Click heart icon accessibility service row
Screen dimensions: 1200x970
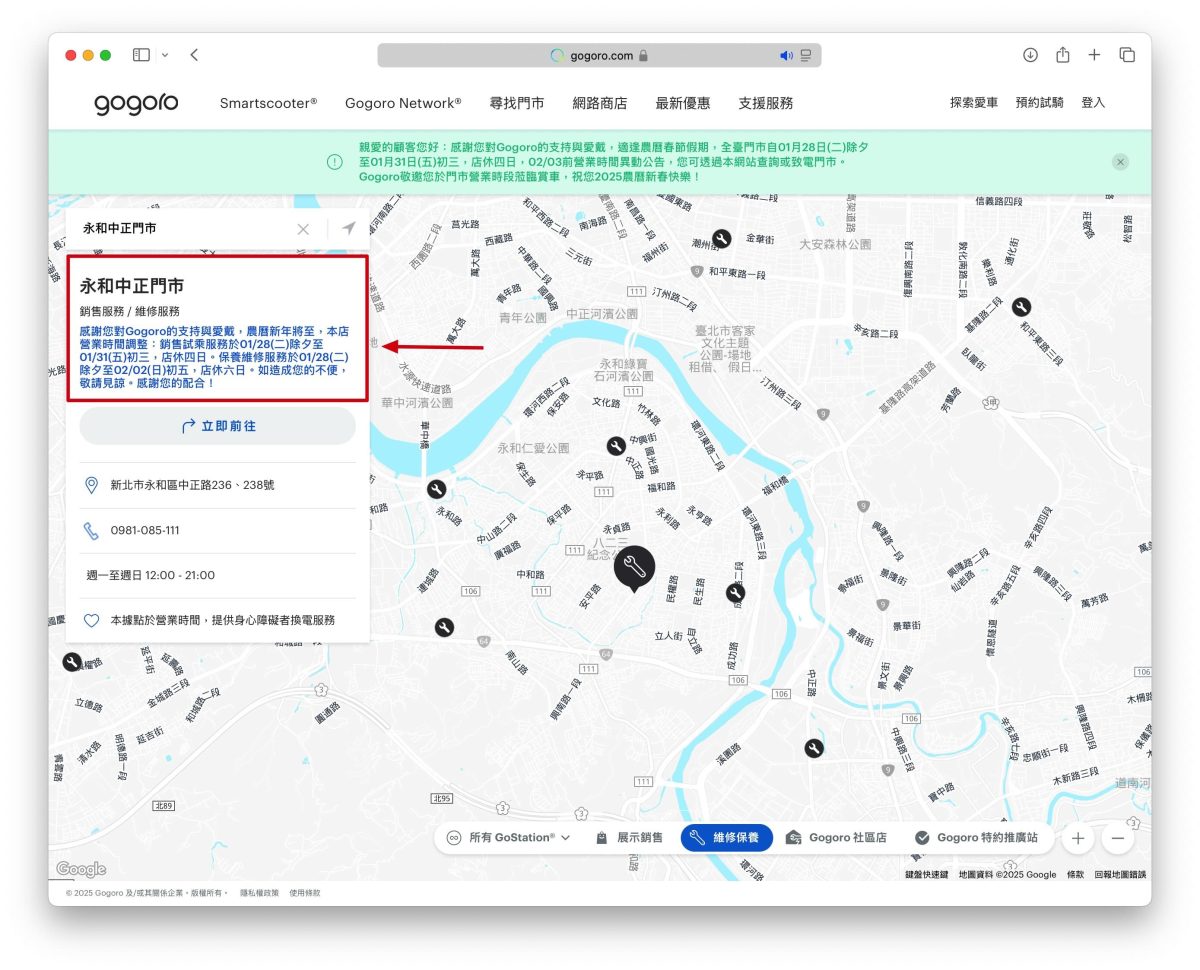click(x=91, y=621)
